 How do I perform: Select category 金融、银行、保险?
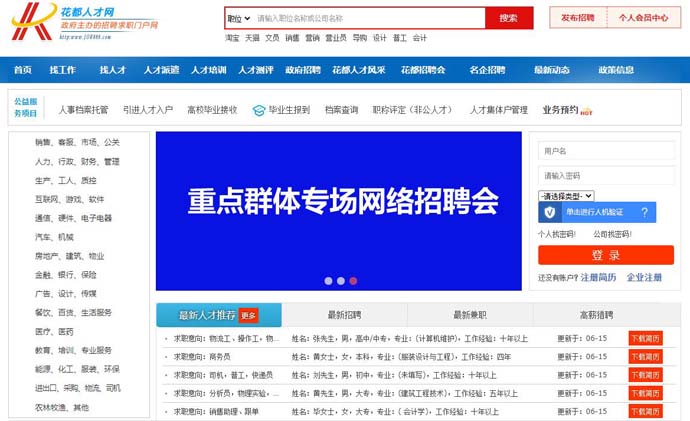tap(66, 275)
